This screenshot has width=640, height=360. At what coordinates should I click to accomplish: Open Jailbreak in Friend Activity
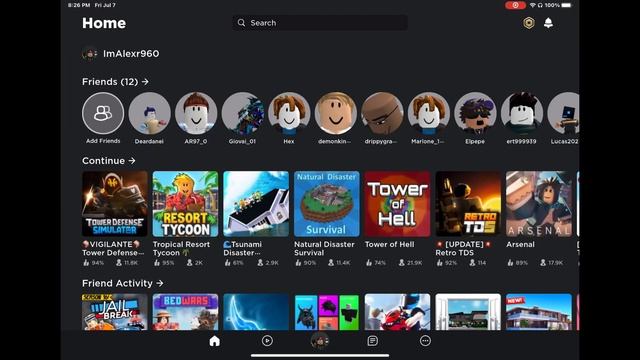coord(115,312)
